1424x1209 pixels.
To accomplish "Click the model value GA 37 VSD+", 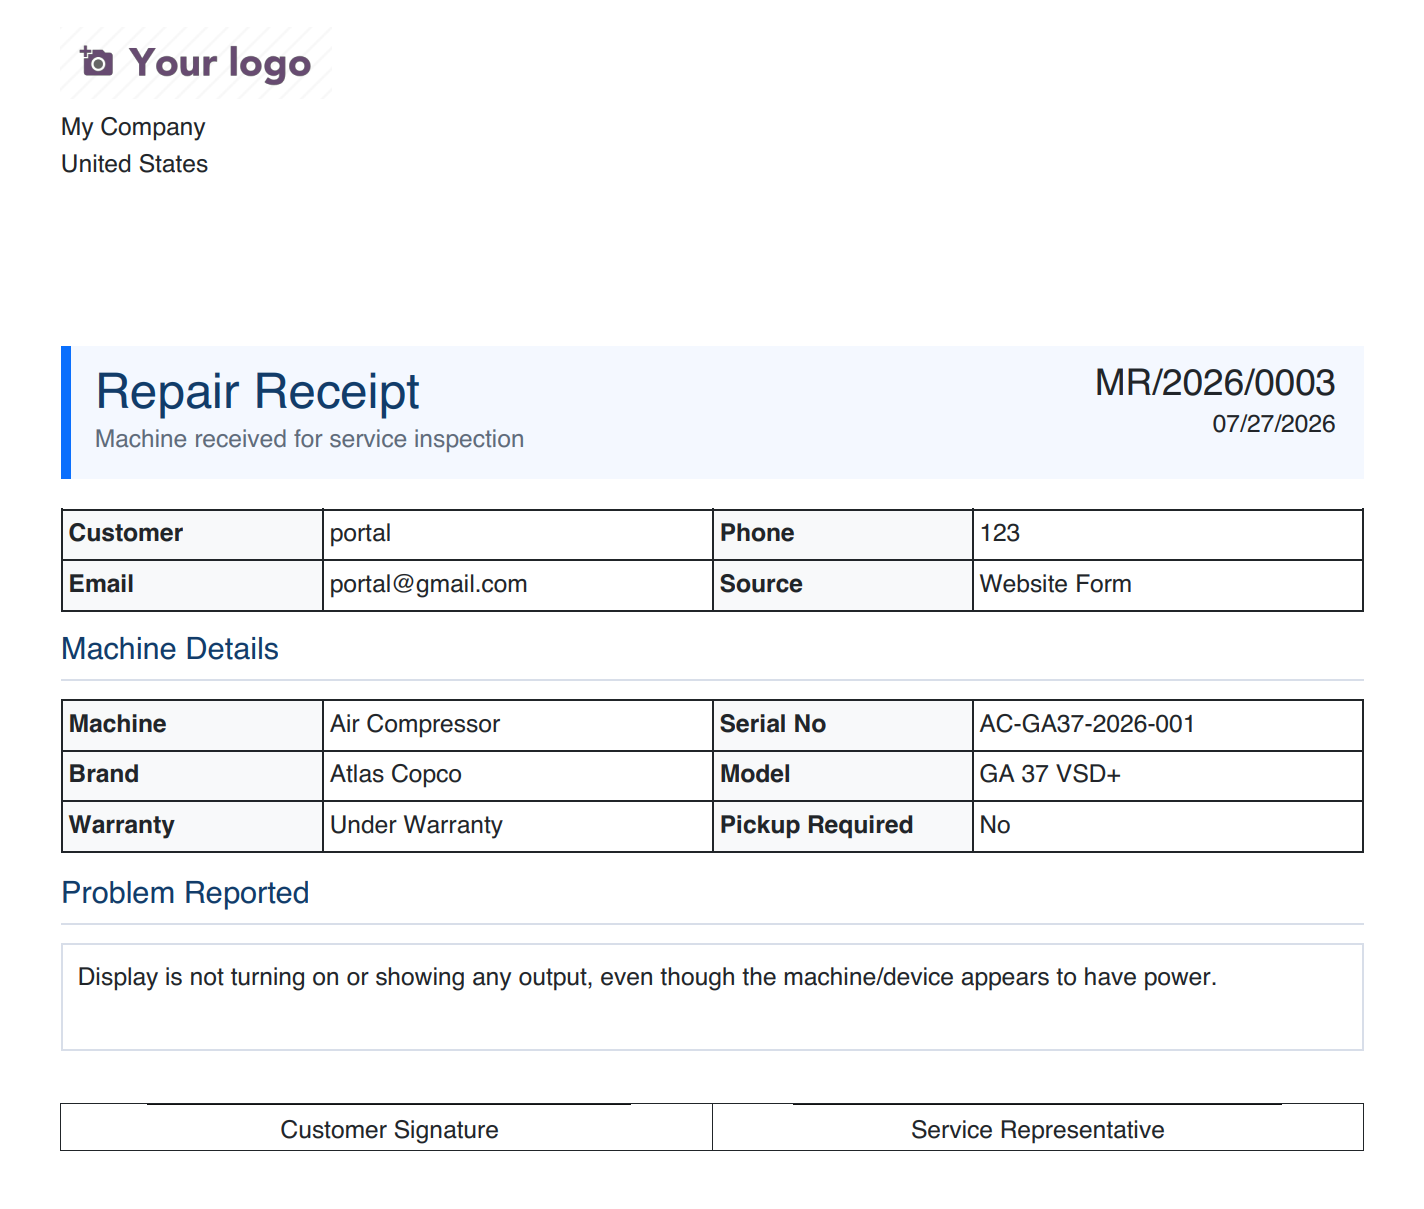I will (x=1050, y=774).
